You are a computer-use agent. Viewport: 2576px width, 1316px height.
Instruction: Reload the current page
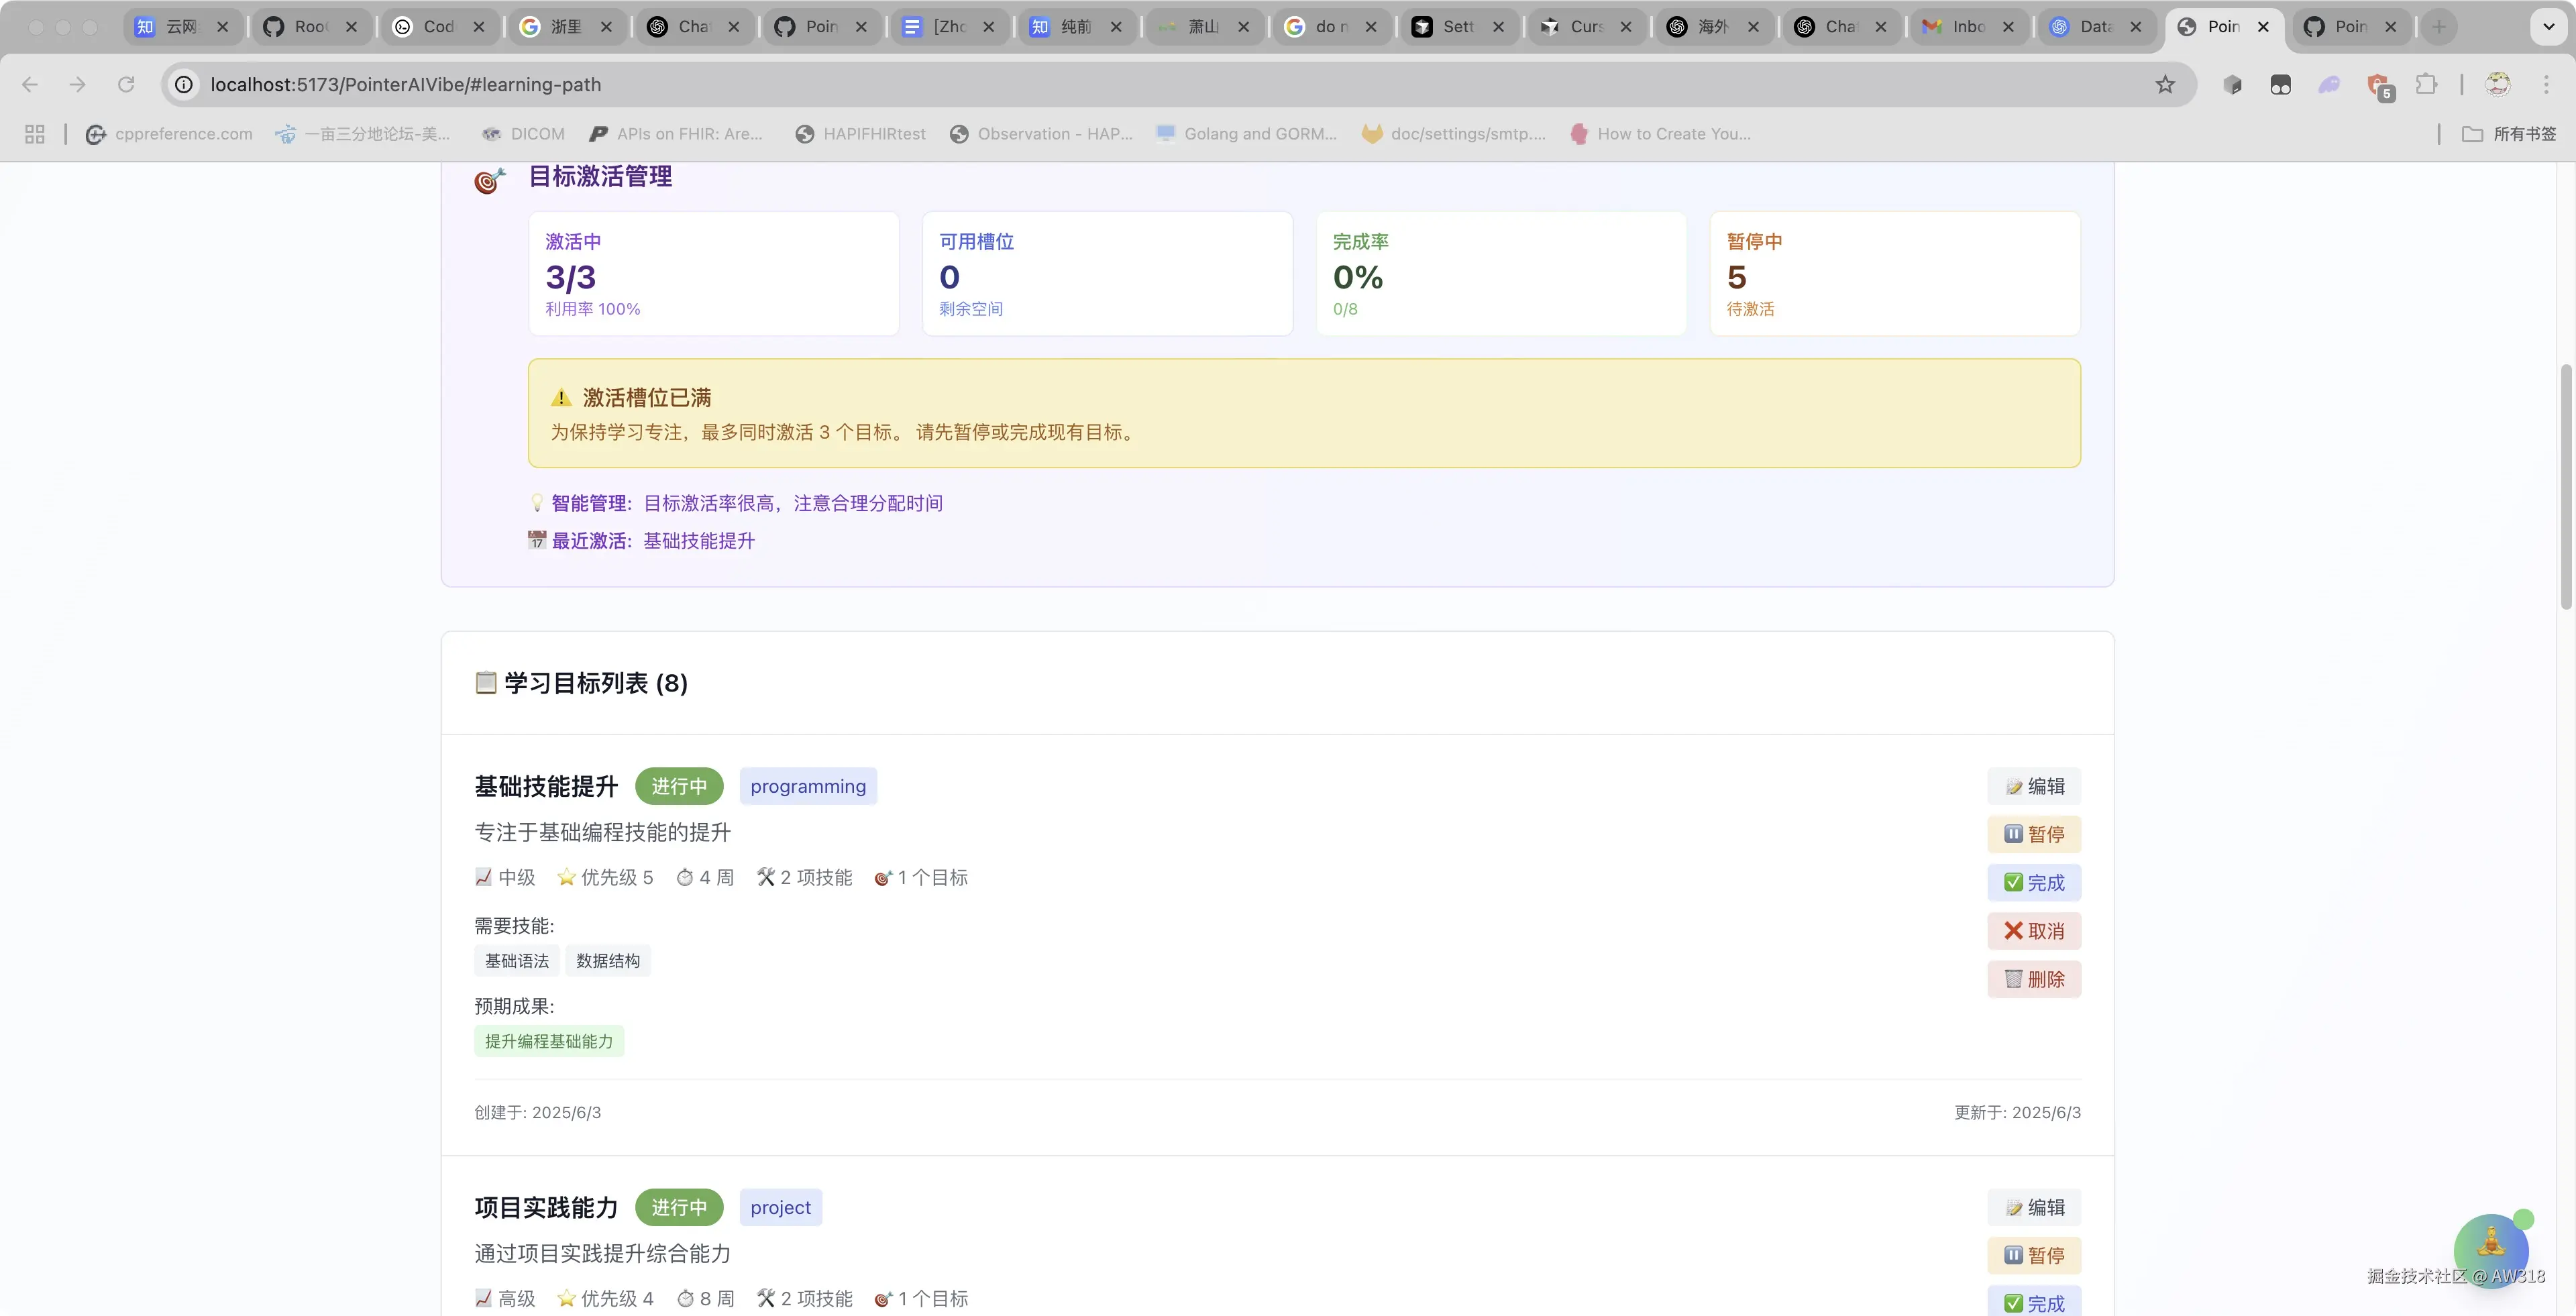click(x=126, y=85)
